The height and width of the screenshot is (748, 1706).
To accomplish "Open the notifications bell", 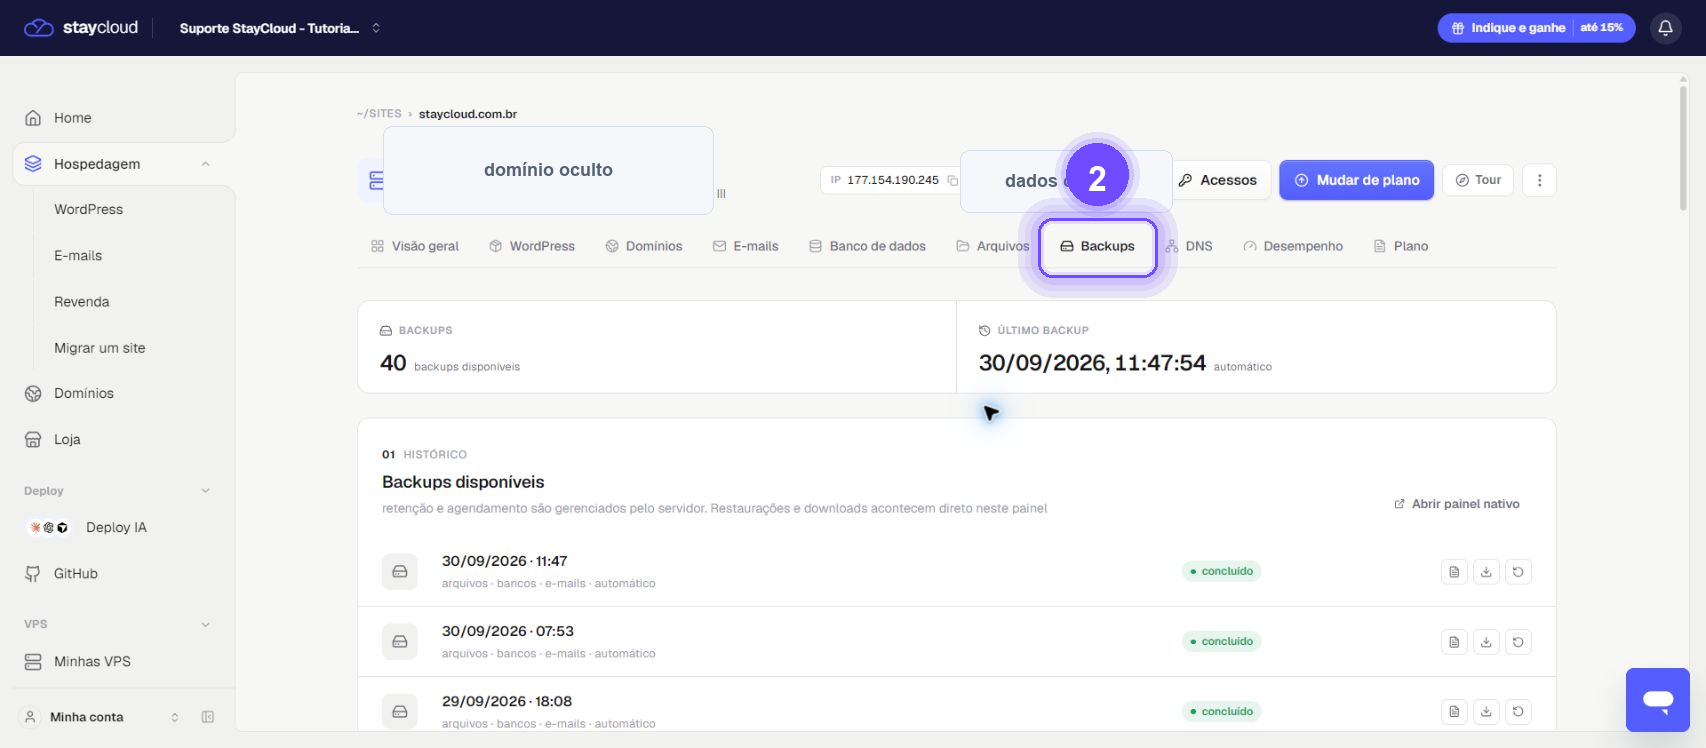I will 1665,28.
